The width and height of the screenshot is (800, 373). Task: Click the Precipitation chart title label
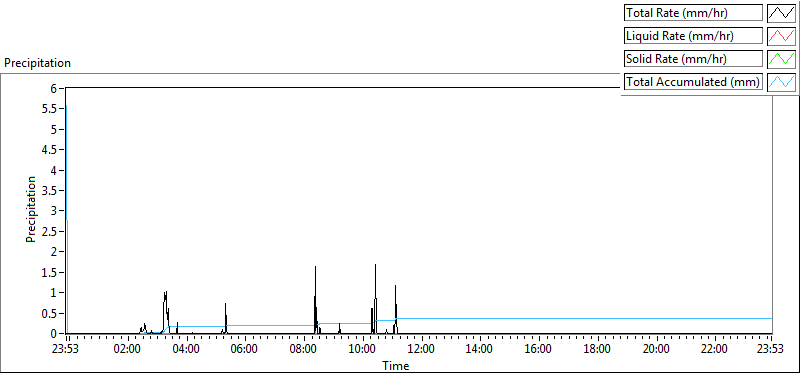point(37,63)
